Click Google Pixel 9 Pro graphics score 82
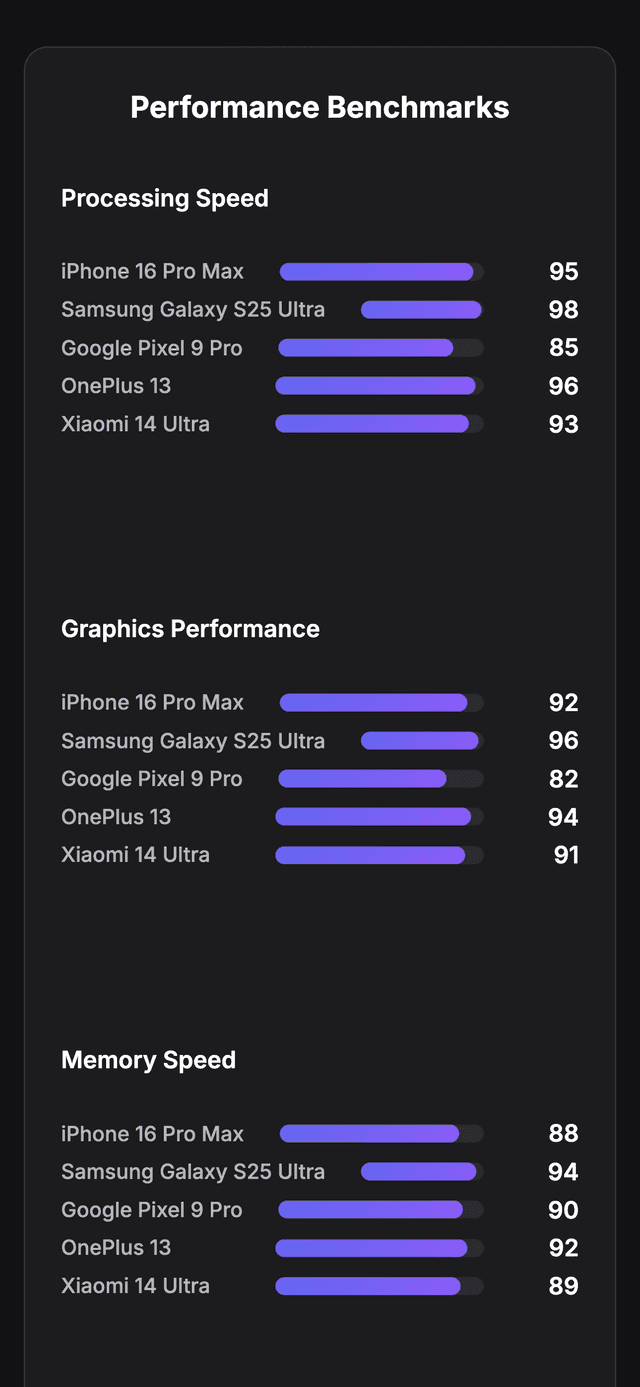 point(563,779)
